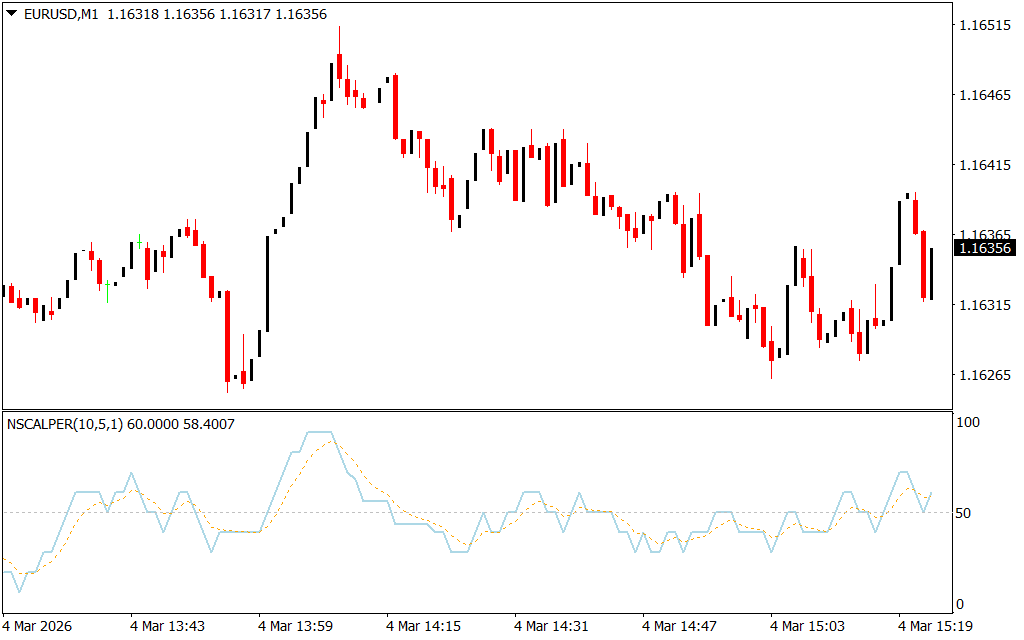Select the 4 Mar 14:15 time marker

(423, 626)
